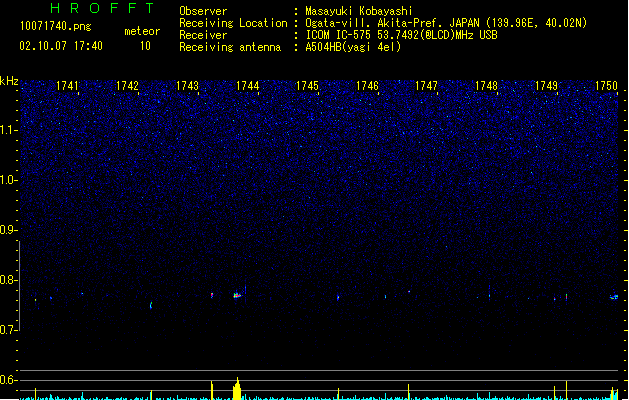Click the Ogata-vill. Akita-Pref. JAPAN location text
This screenshot has height=400, width=629.
[x=446, y=23]
